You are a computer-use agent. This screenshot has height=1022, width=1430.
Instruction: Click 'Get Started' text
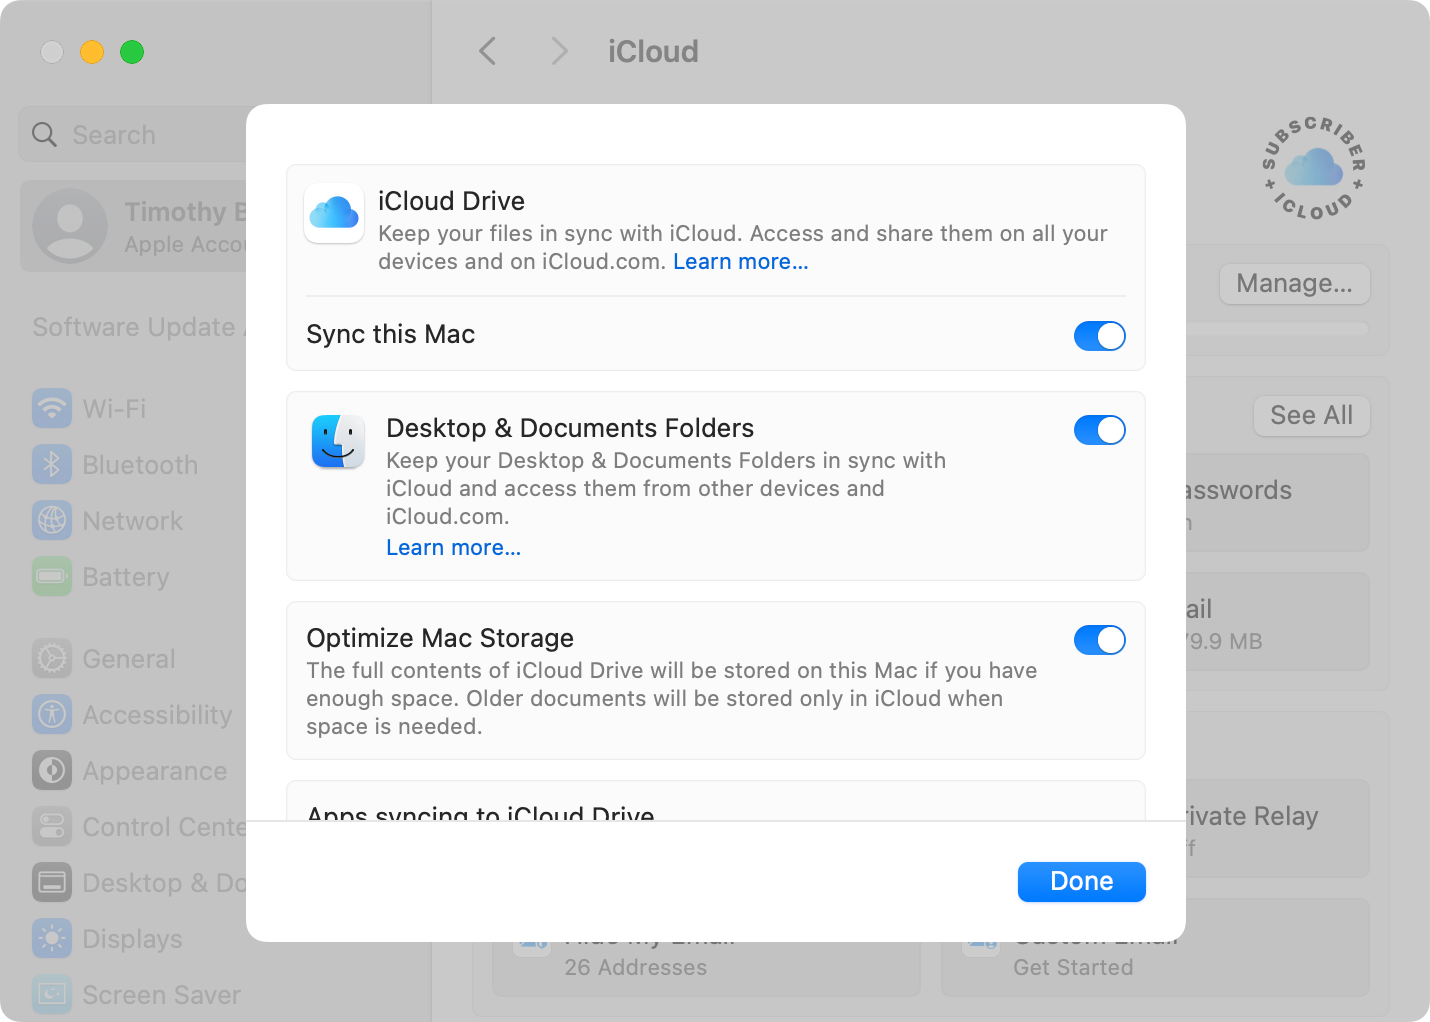[1073, 967]
